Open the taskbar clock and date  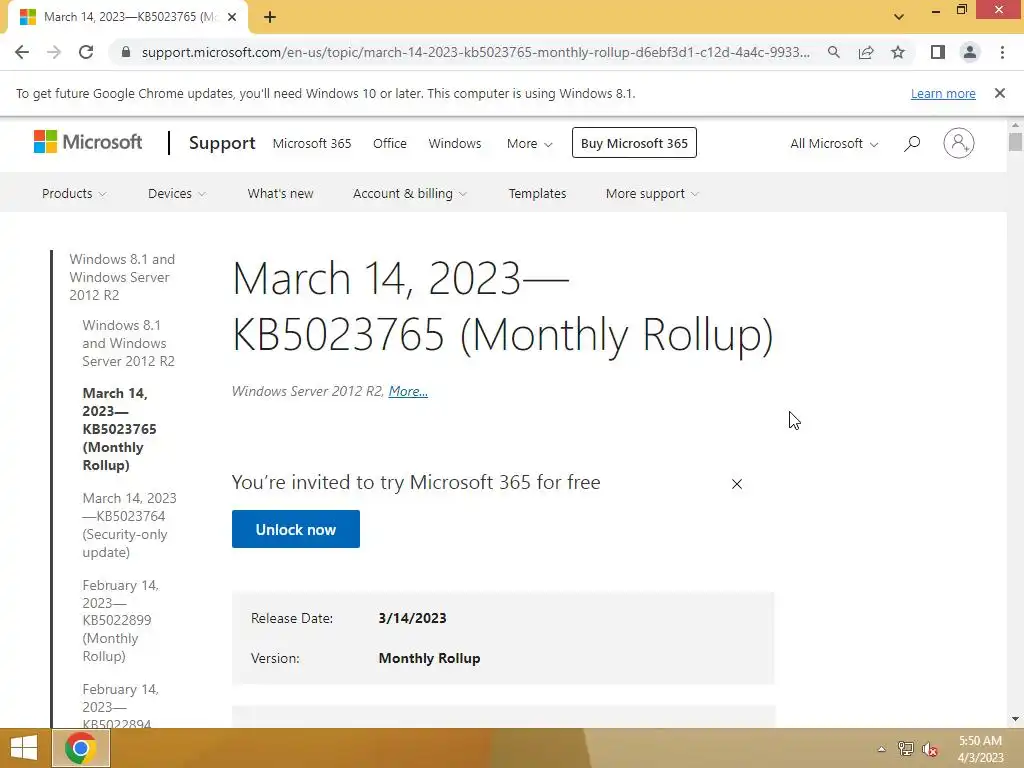click(x=980, y=749)
